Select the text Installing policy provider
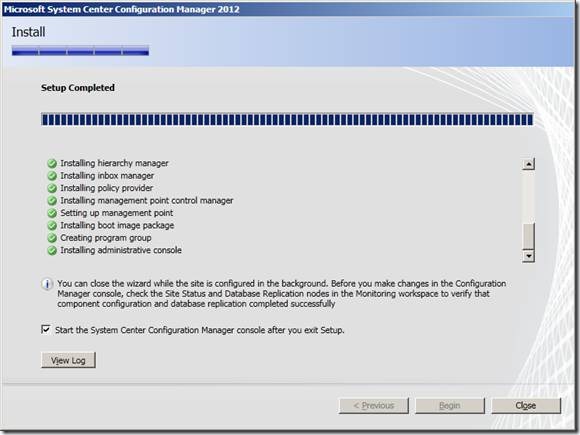 (107, 188)
